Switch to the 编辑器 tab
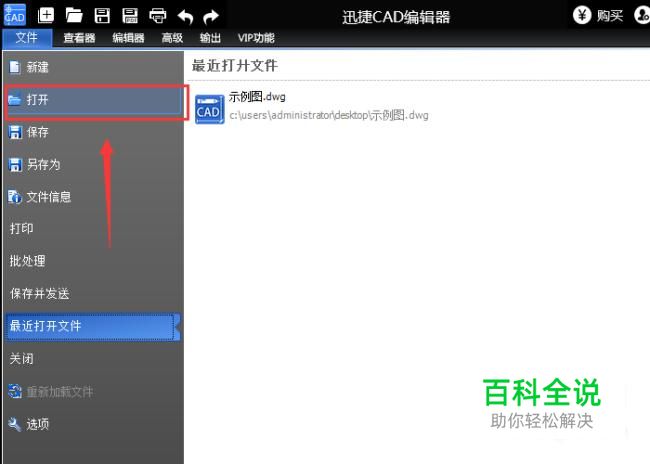This screenshot has width=650, height=464. tap(128, 38)
